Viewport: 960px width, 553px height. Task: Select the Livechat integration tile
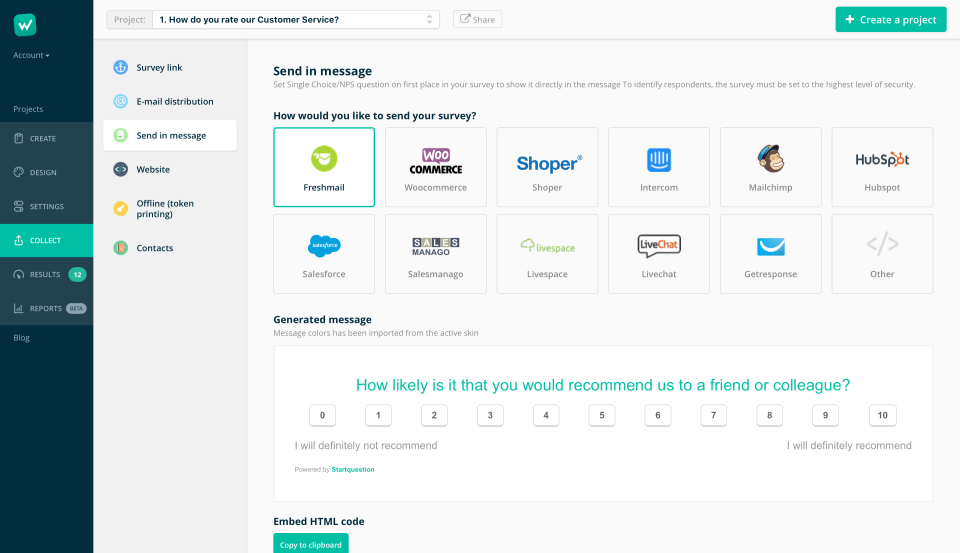point(658,254)
